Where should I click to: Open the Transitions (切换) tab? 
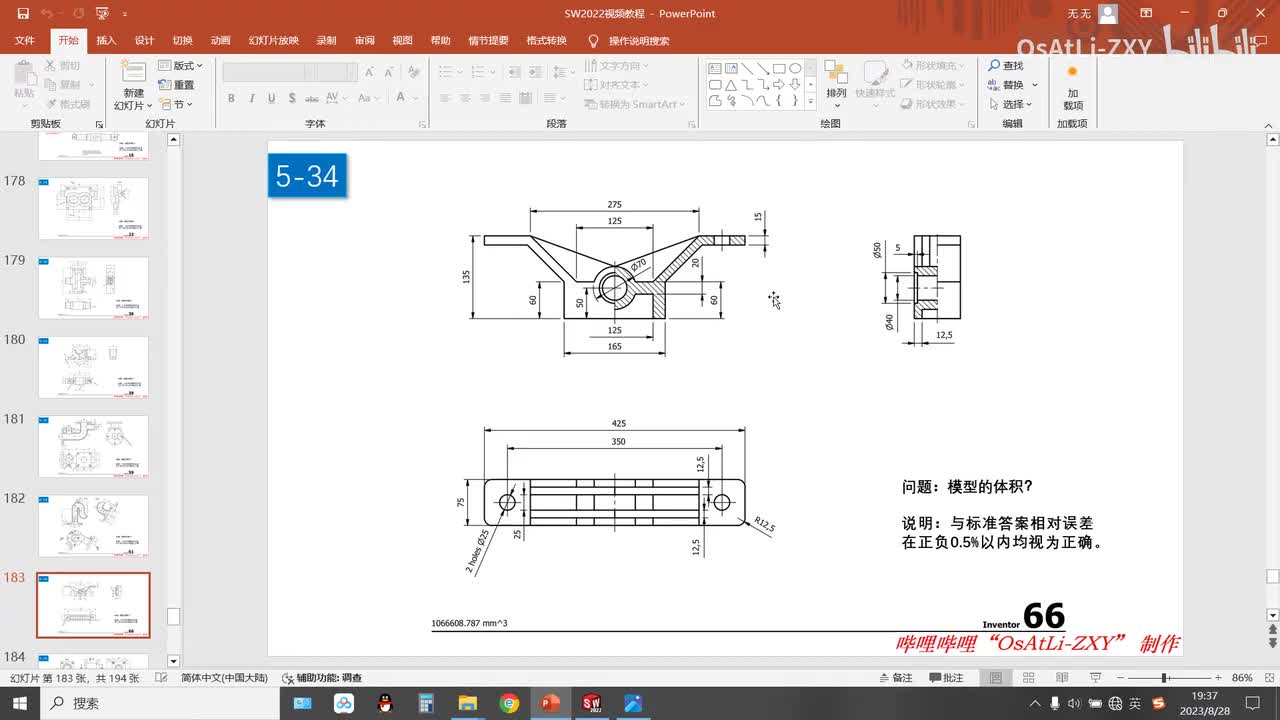tap(182, 41)
